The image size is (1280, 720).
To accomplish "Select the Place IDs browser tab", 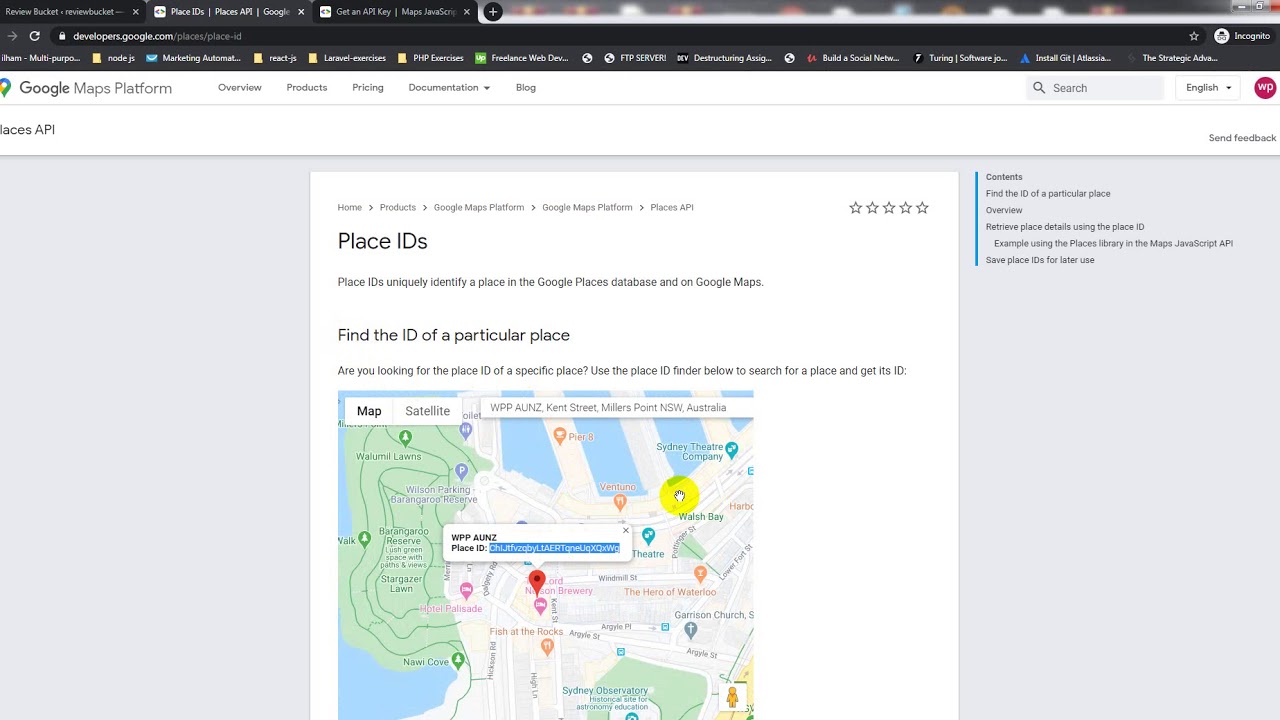I will (x=229, y=12).
